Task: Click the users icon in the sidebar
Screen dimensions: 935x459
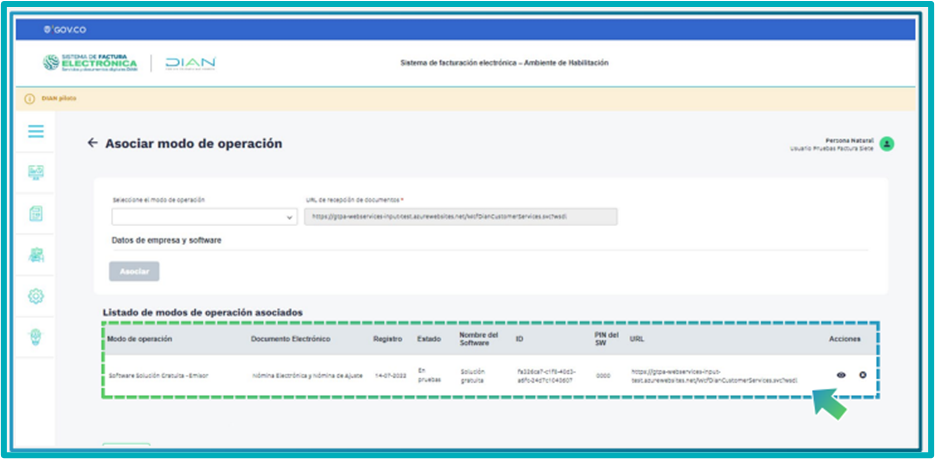Action: coord(36,254)
